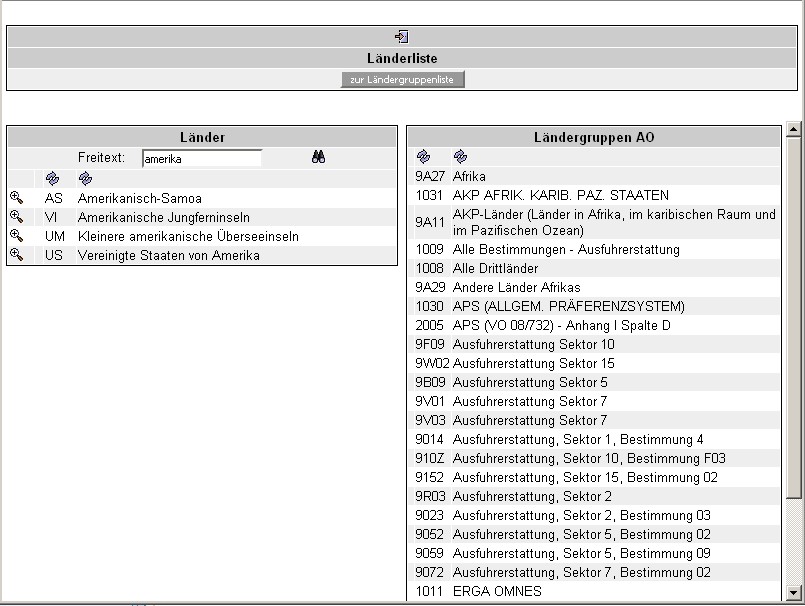
Task: Sort Ländergruppen by name column
Action: point(460,156)
